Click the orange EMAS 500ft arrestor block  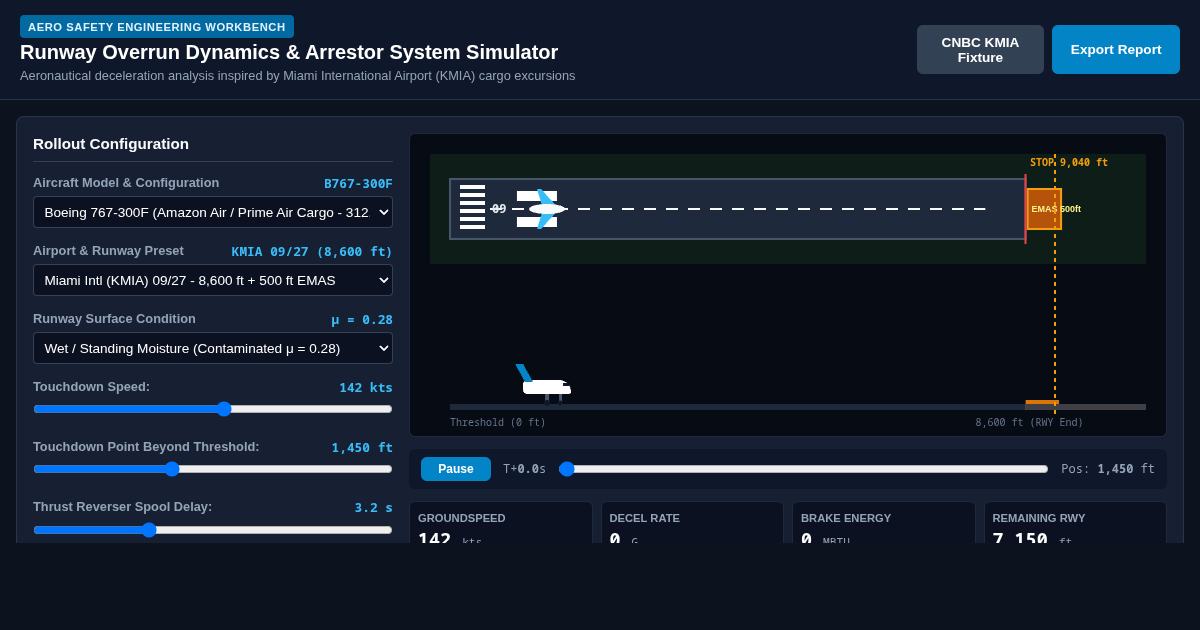[x=1044, y=209]
